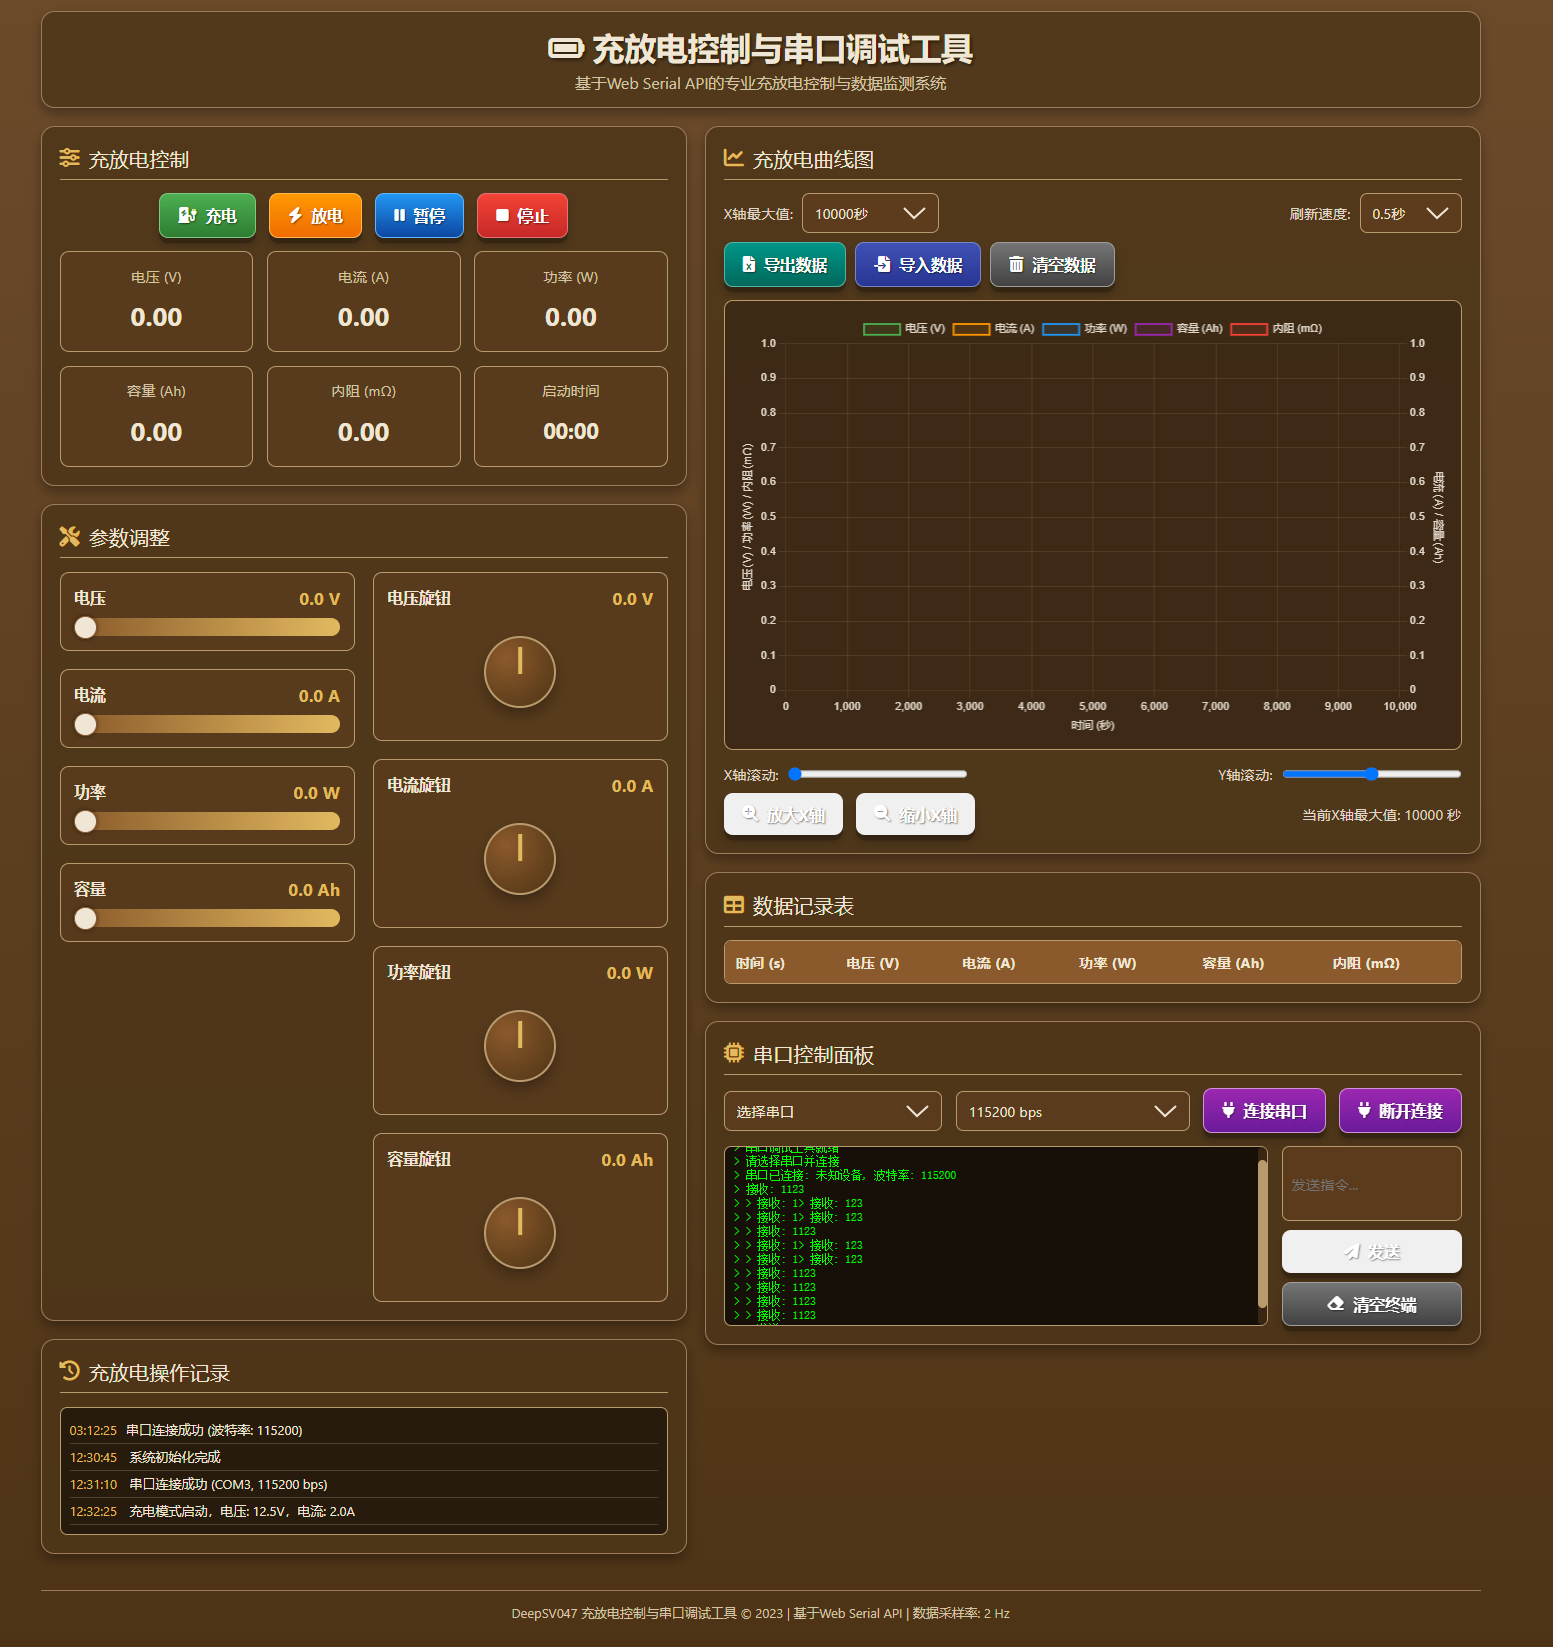Start charging with the green 充电 button
This screenshot has height=1647, width=1553.
click(x=207, y=216)
